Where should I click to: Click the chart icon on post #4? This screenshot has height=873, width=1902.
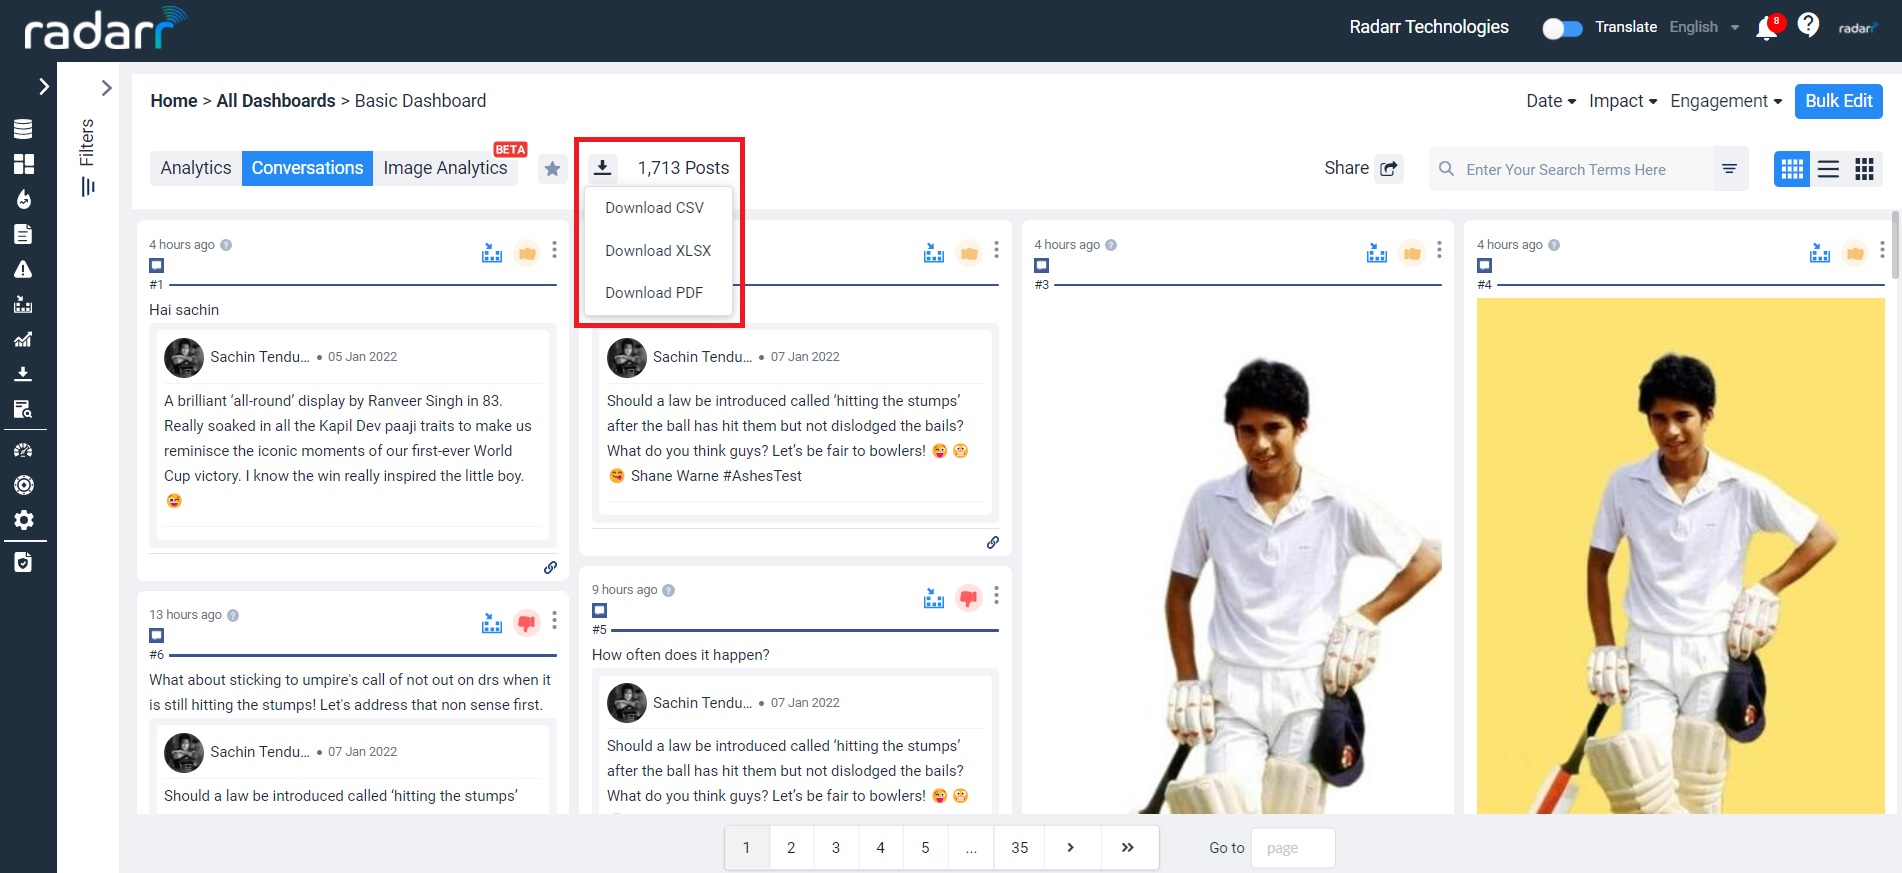coord(1820,253)
